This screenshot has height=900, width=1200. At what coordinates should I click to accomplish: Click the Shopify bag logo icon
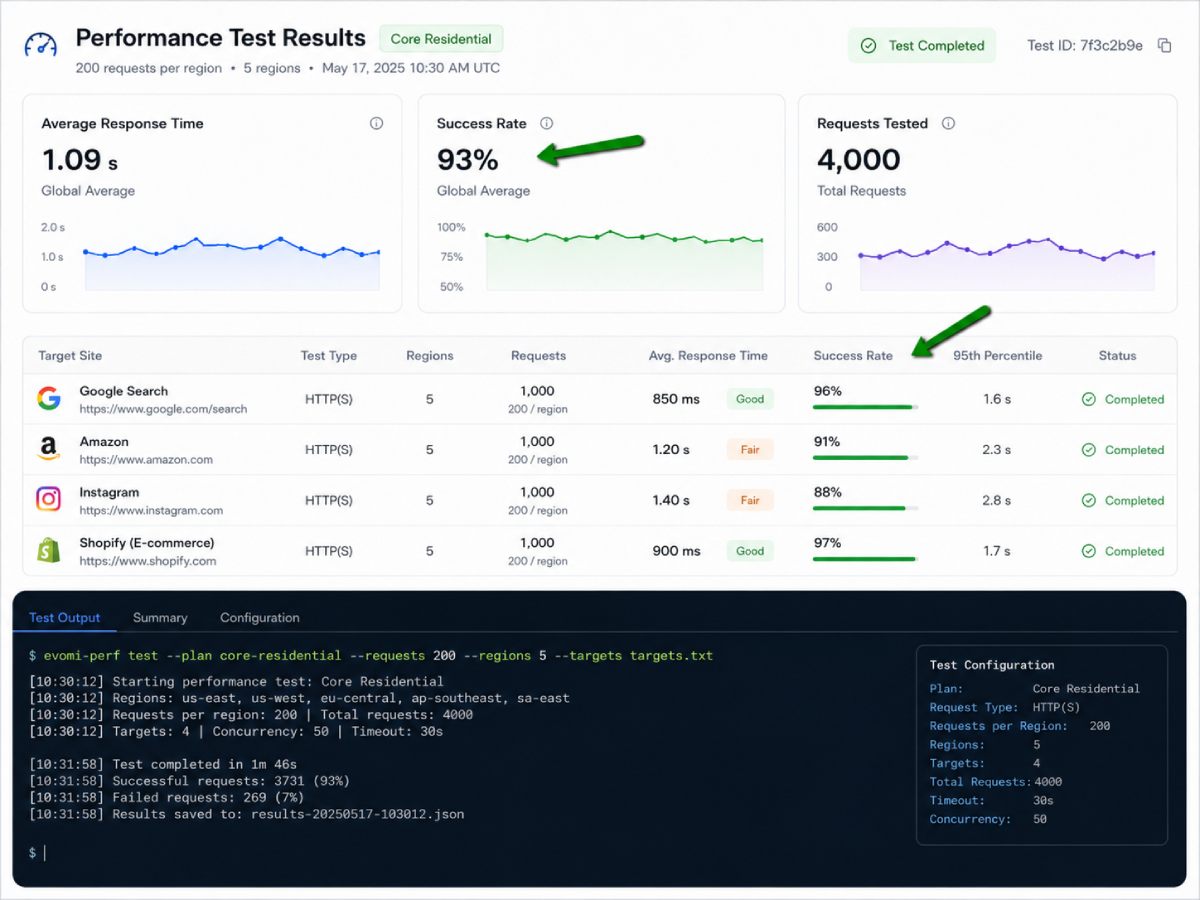48,551
